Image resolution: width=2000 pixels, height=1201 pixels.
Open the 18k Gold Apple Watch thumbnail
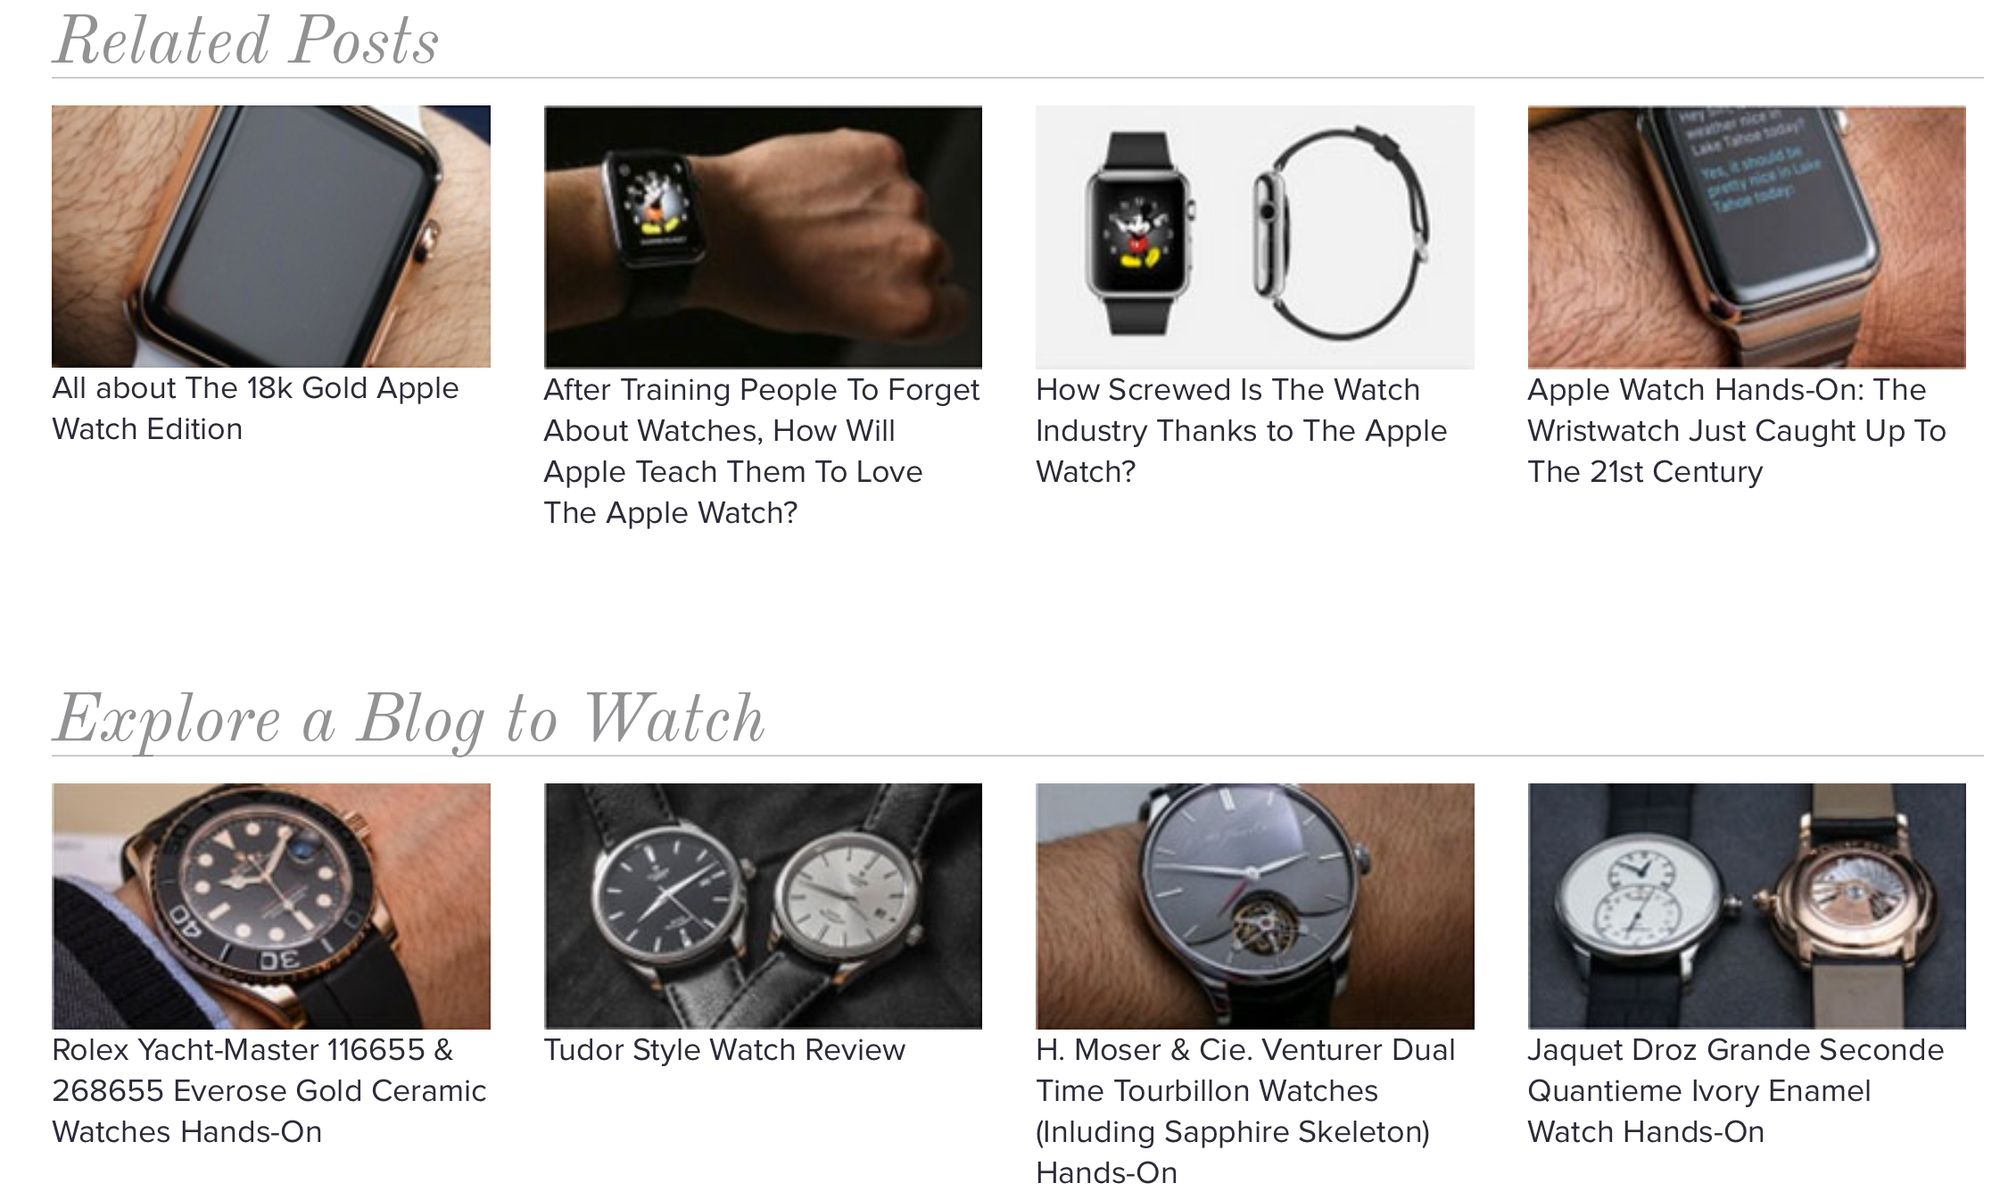coord(271,237)
